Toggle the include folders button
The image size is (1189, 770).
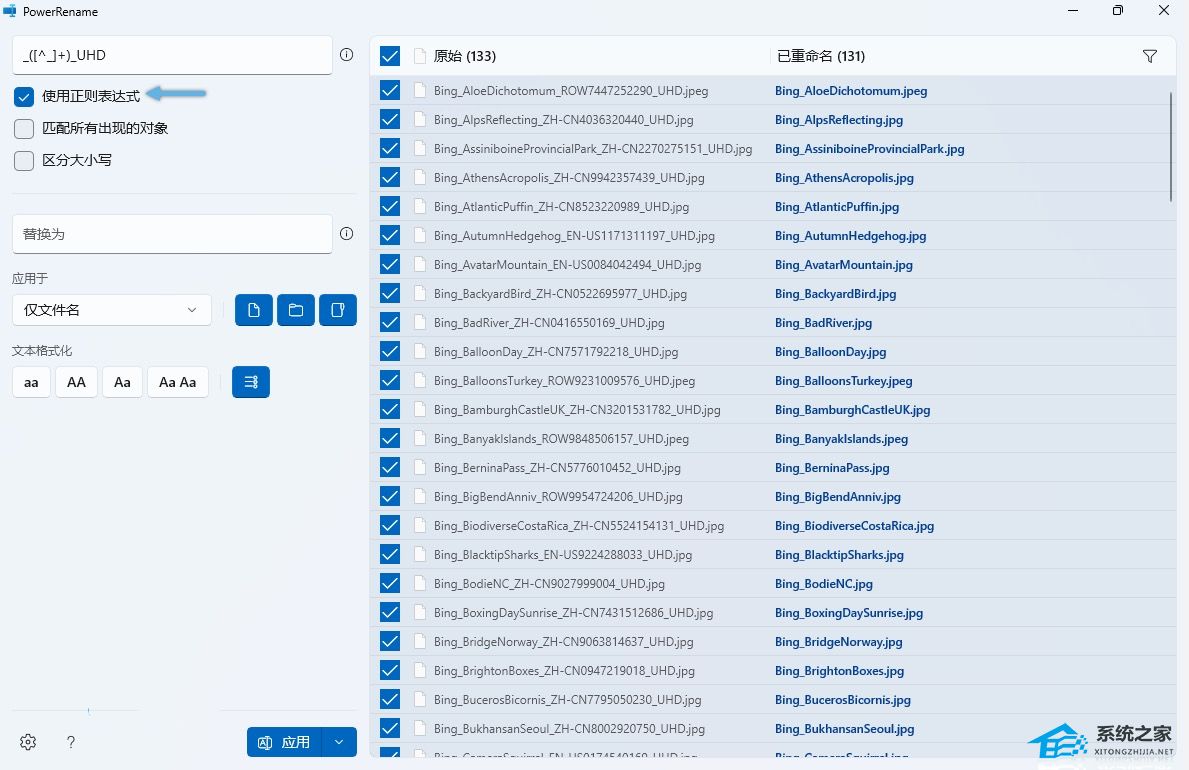[296, 310]
